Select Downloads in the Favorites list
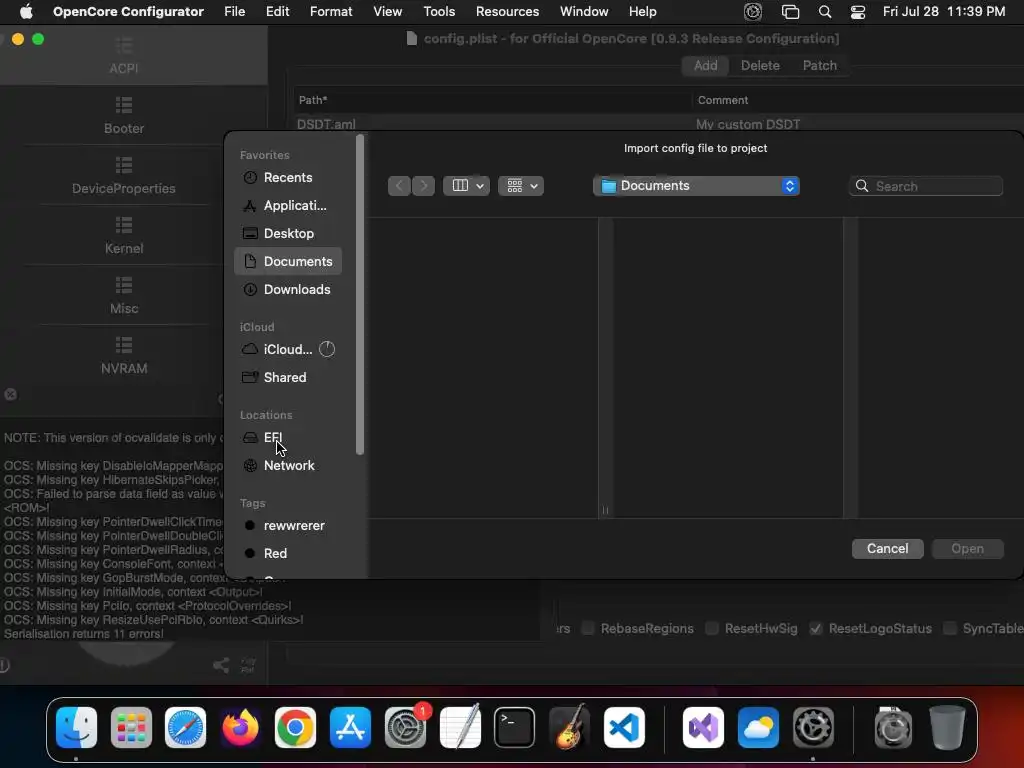Screen dimensions: 1024x768 point(287,289)
